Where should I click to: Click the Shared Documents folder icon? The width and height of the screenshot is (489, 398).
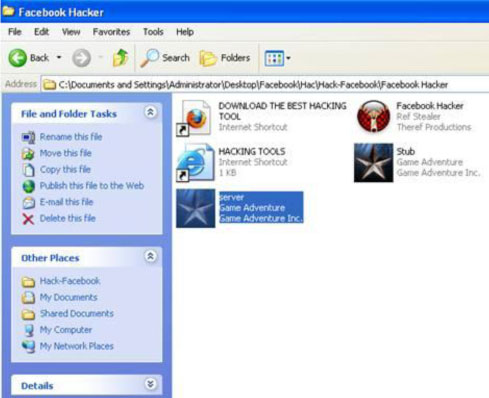pos(28,314)
